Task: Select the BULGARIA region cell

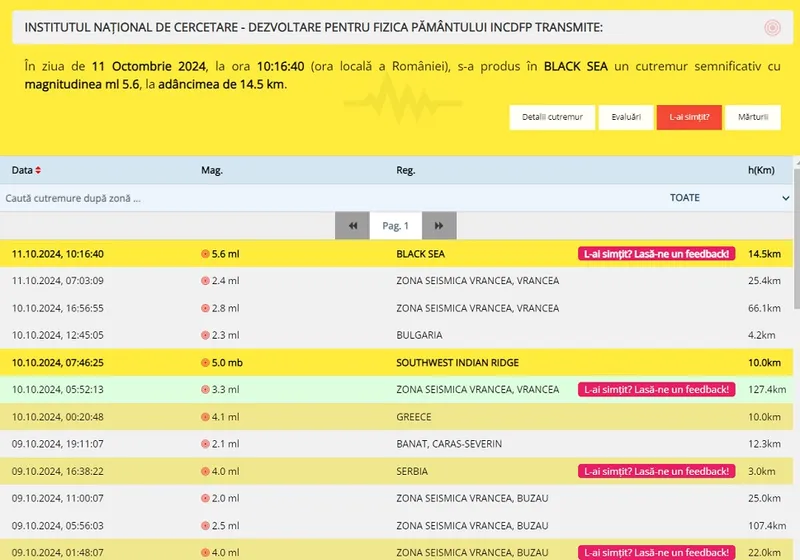Action: [x=419, y=335]
